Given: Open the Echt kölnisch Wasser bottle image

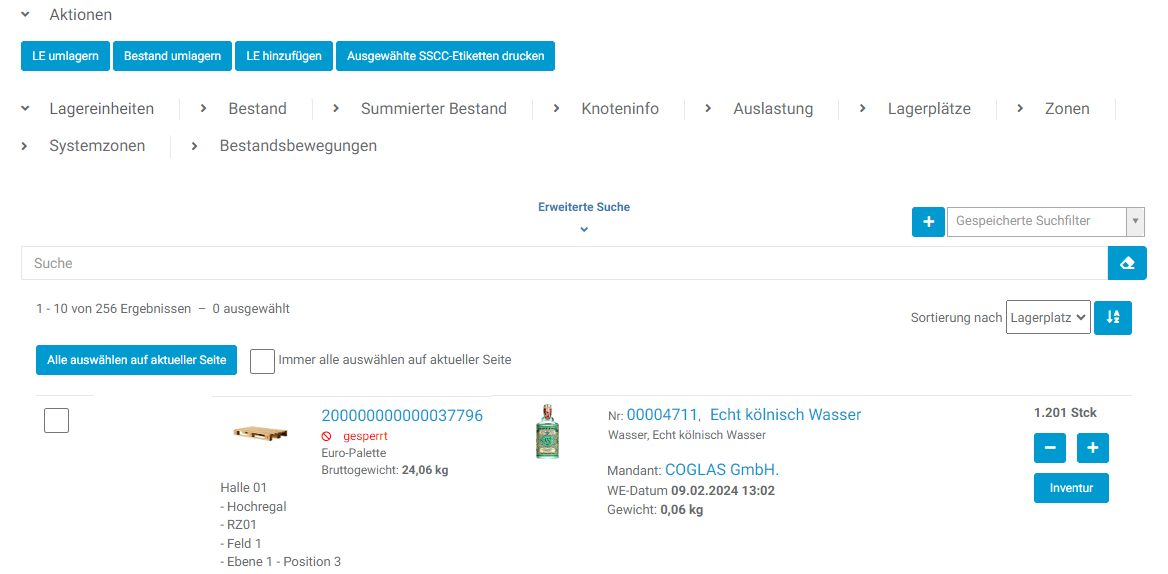Looking at the screenshot, I should [x=547, y=432].
